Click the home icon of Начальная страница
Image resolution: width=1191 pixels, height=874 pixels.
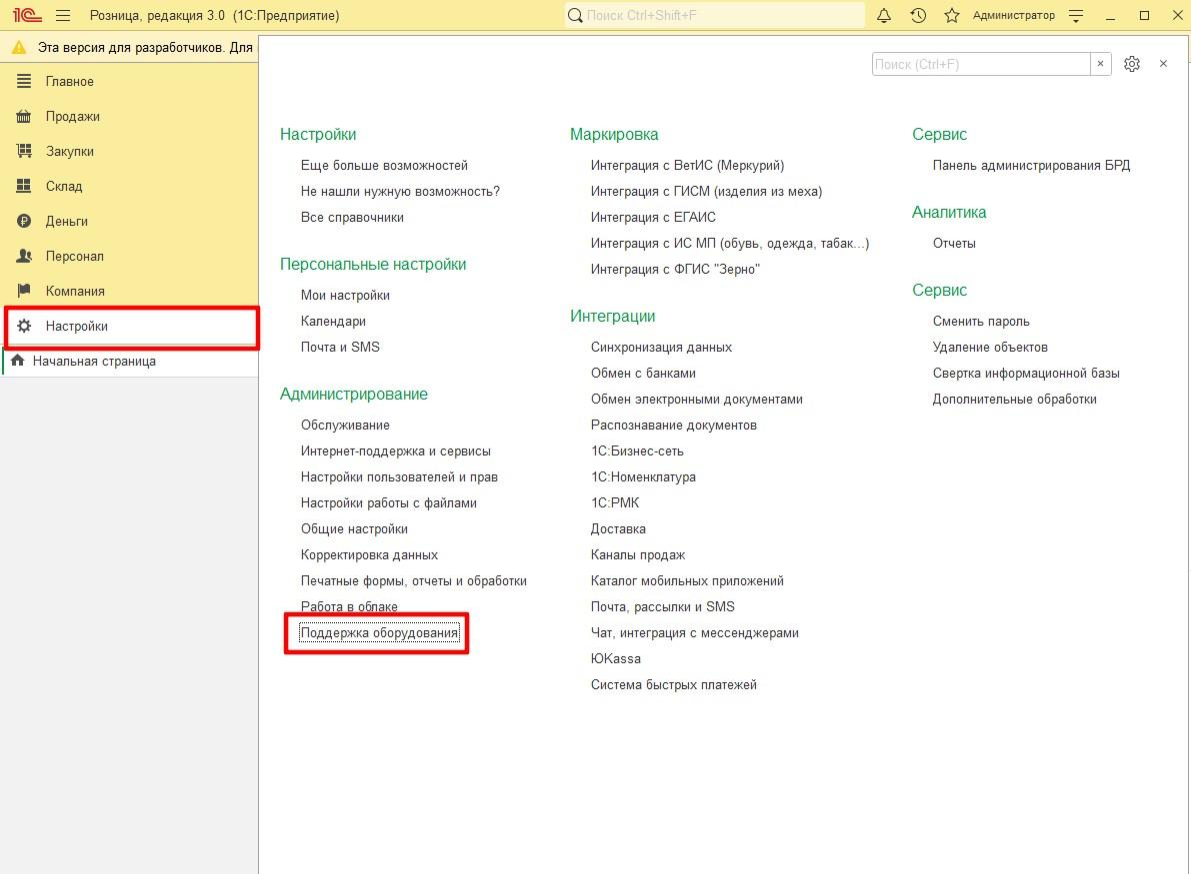tap(17, 361)
